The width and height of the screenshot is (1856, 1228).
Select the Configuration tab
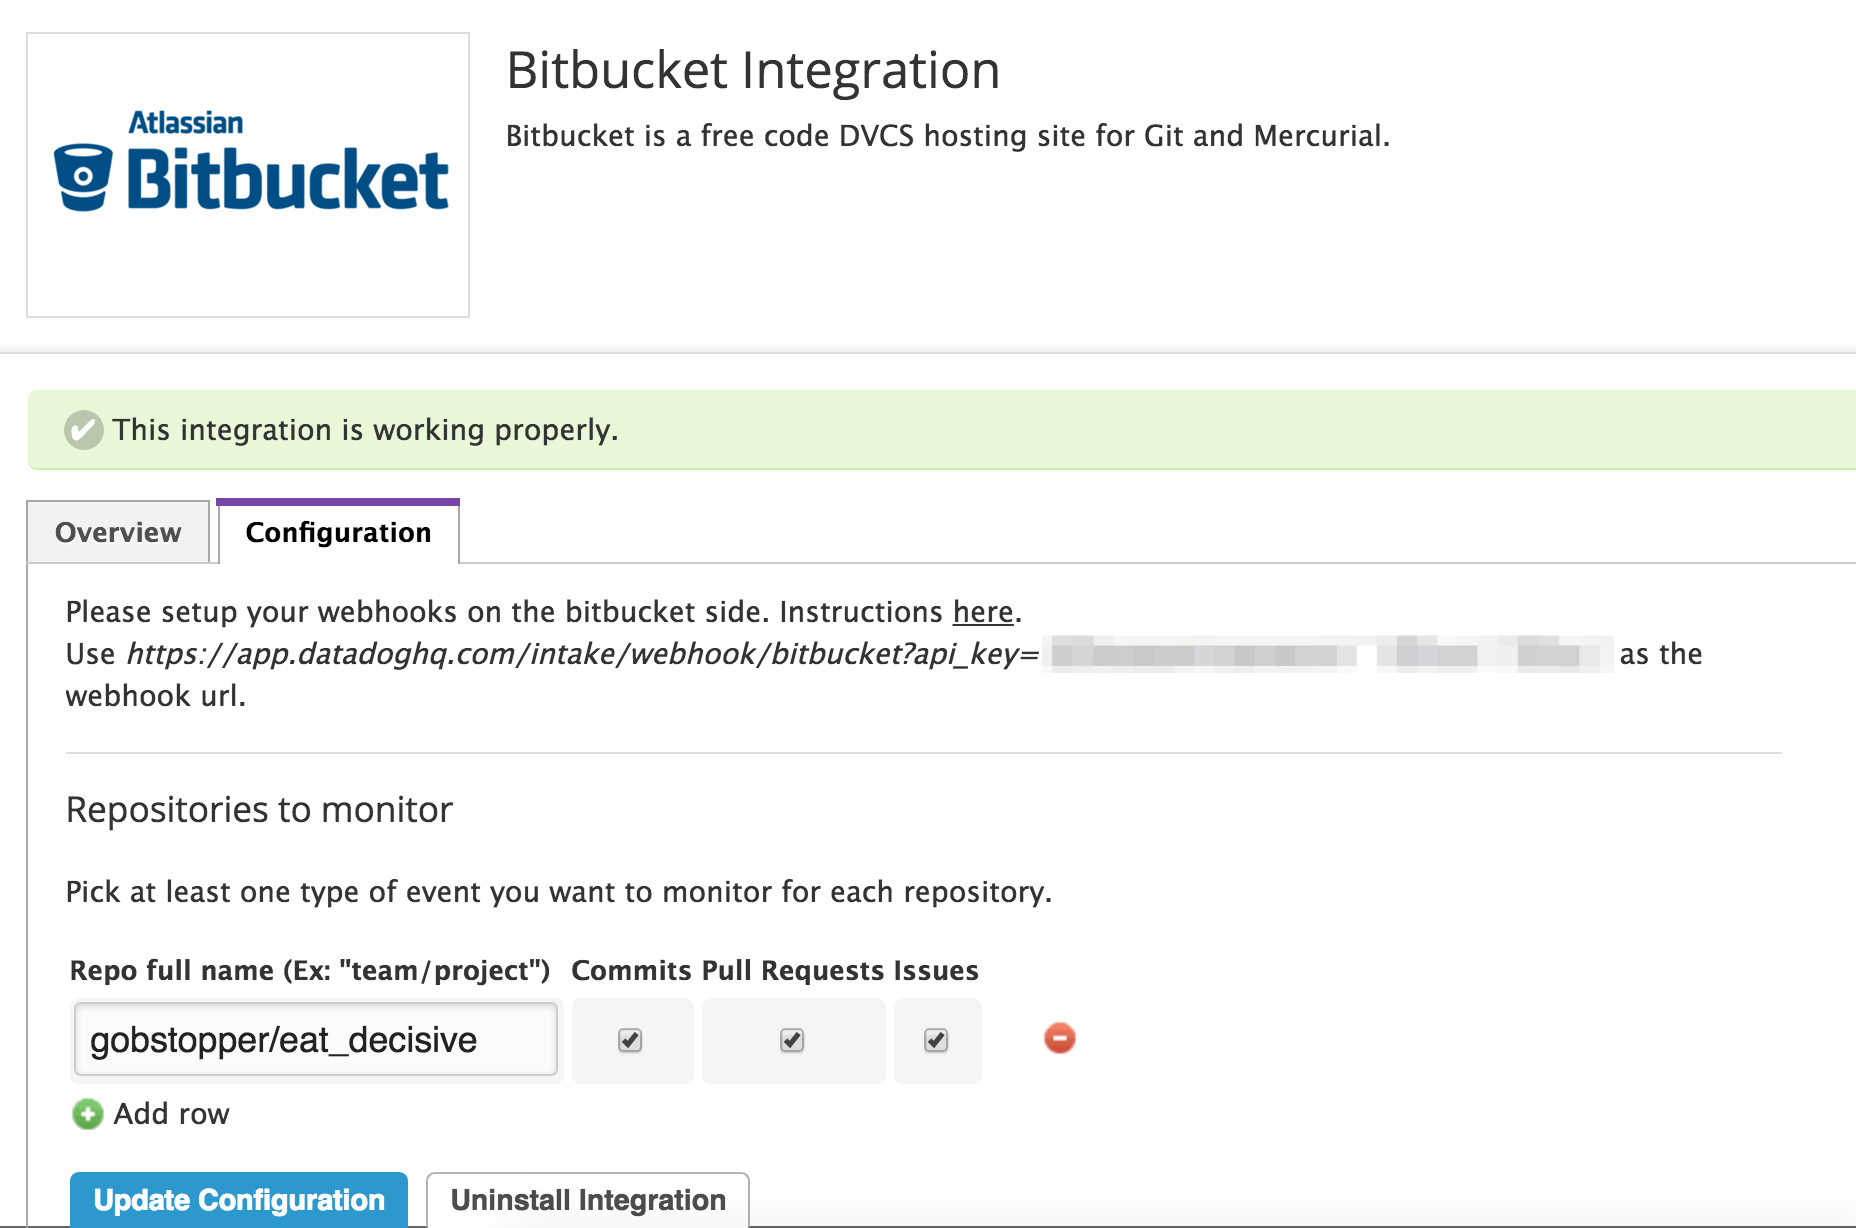point(337,532)
